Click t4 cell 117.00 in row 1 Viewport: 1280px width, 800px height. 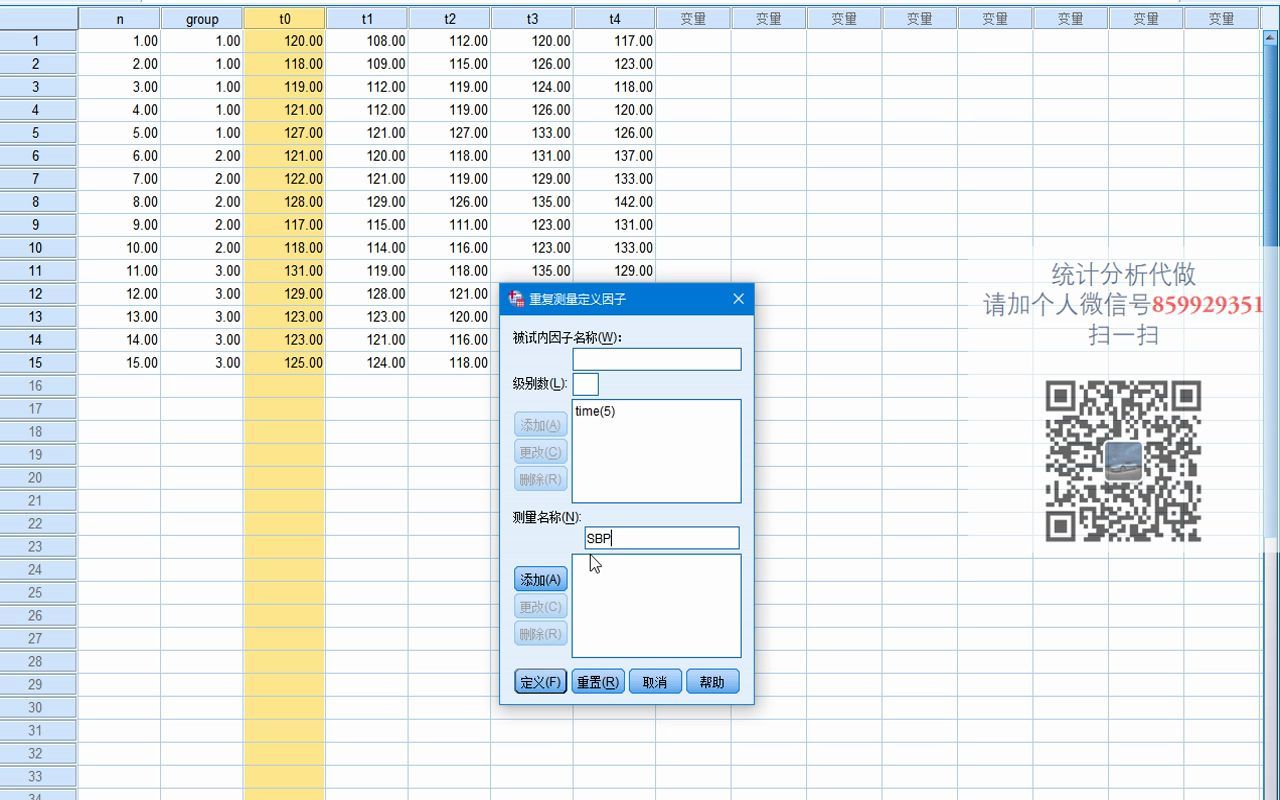pyautogui.click(x=614, y=41)
